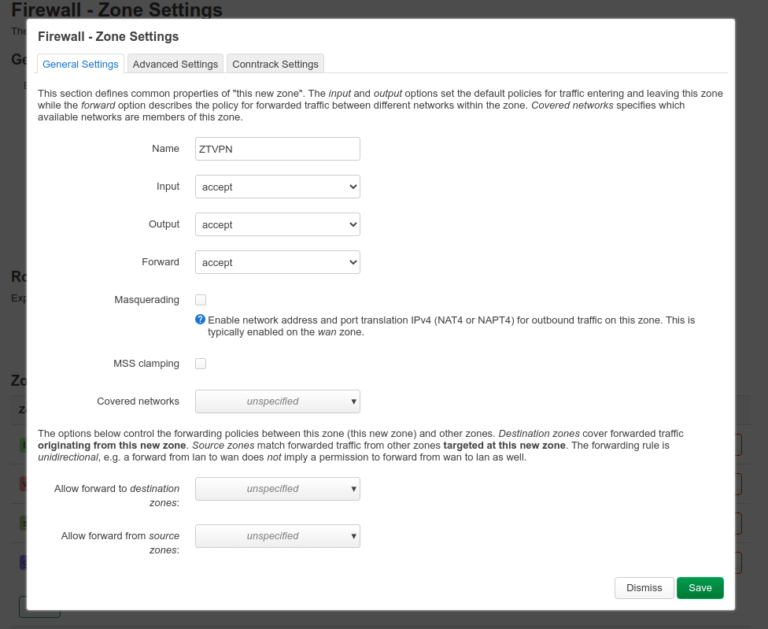The width and height of the screenshot is (768, 629).
Task: Click the Masquerading field label
Action: pos(147,300)
